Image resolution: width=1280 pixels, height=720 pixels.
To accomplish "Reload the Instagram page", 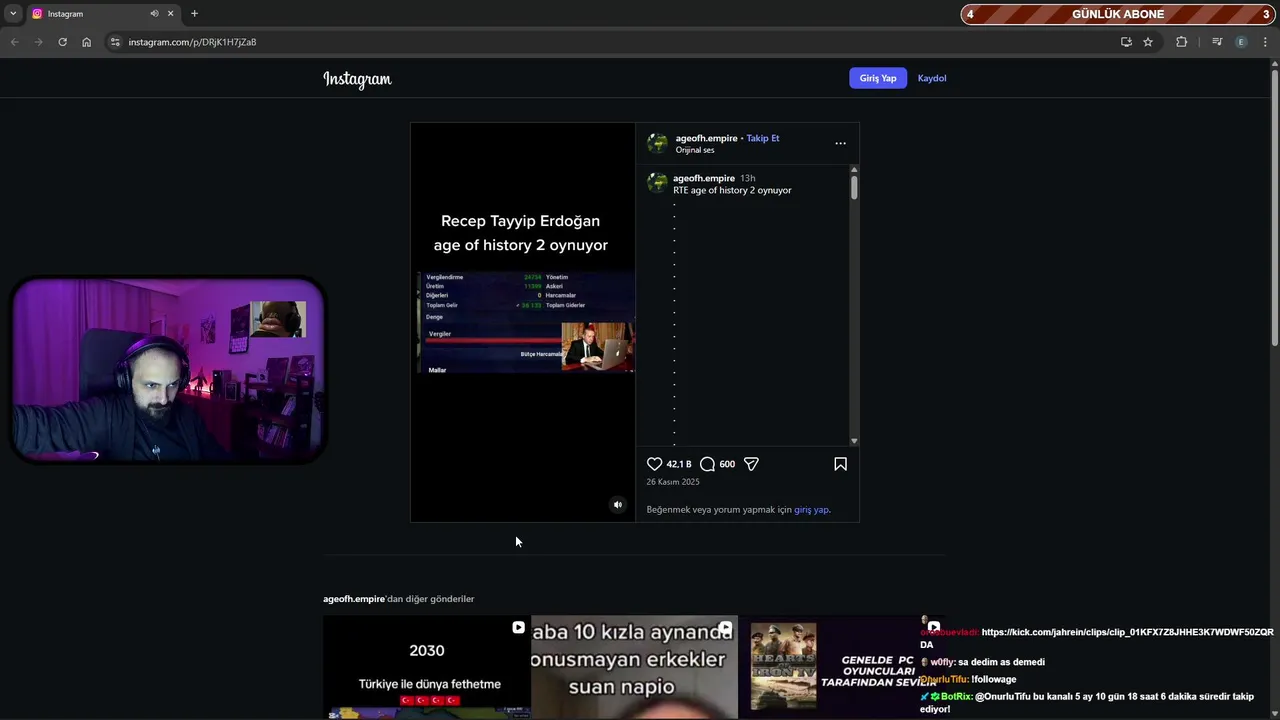I will [x=62, y=42].
